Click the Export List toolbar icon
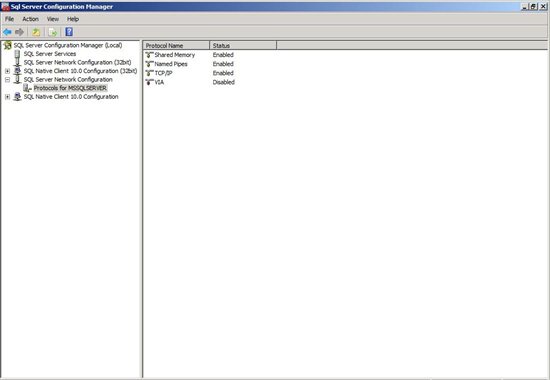This screenshot has height=380, width=550. click(x=53, y=32)
